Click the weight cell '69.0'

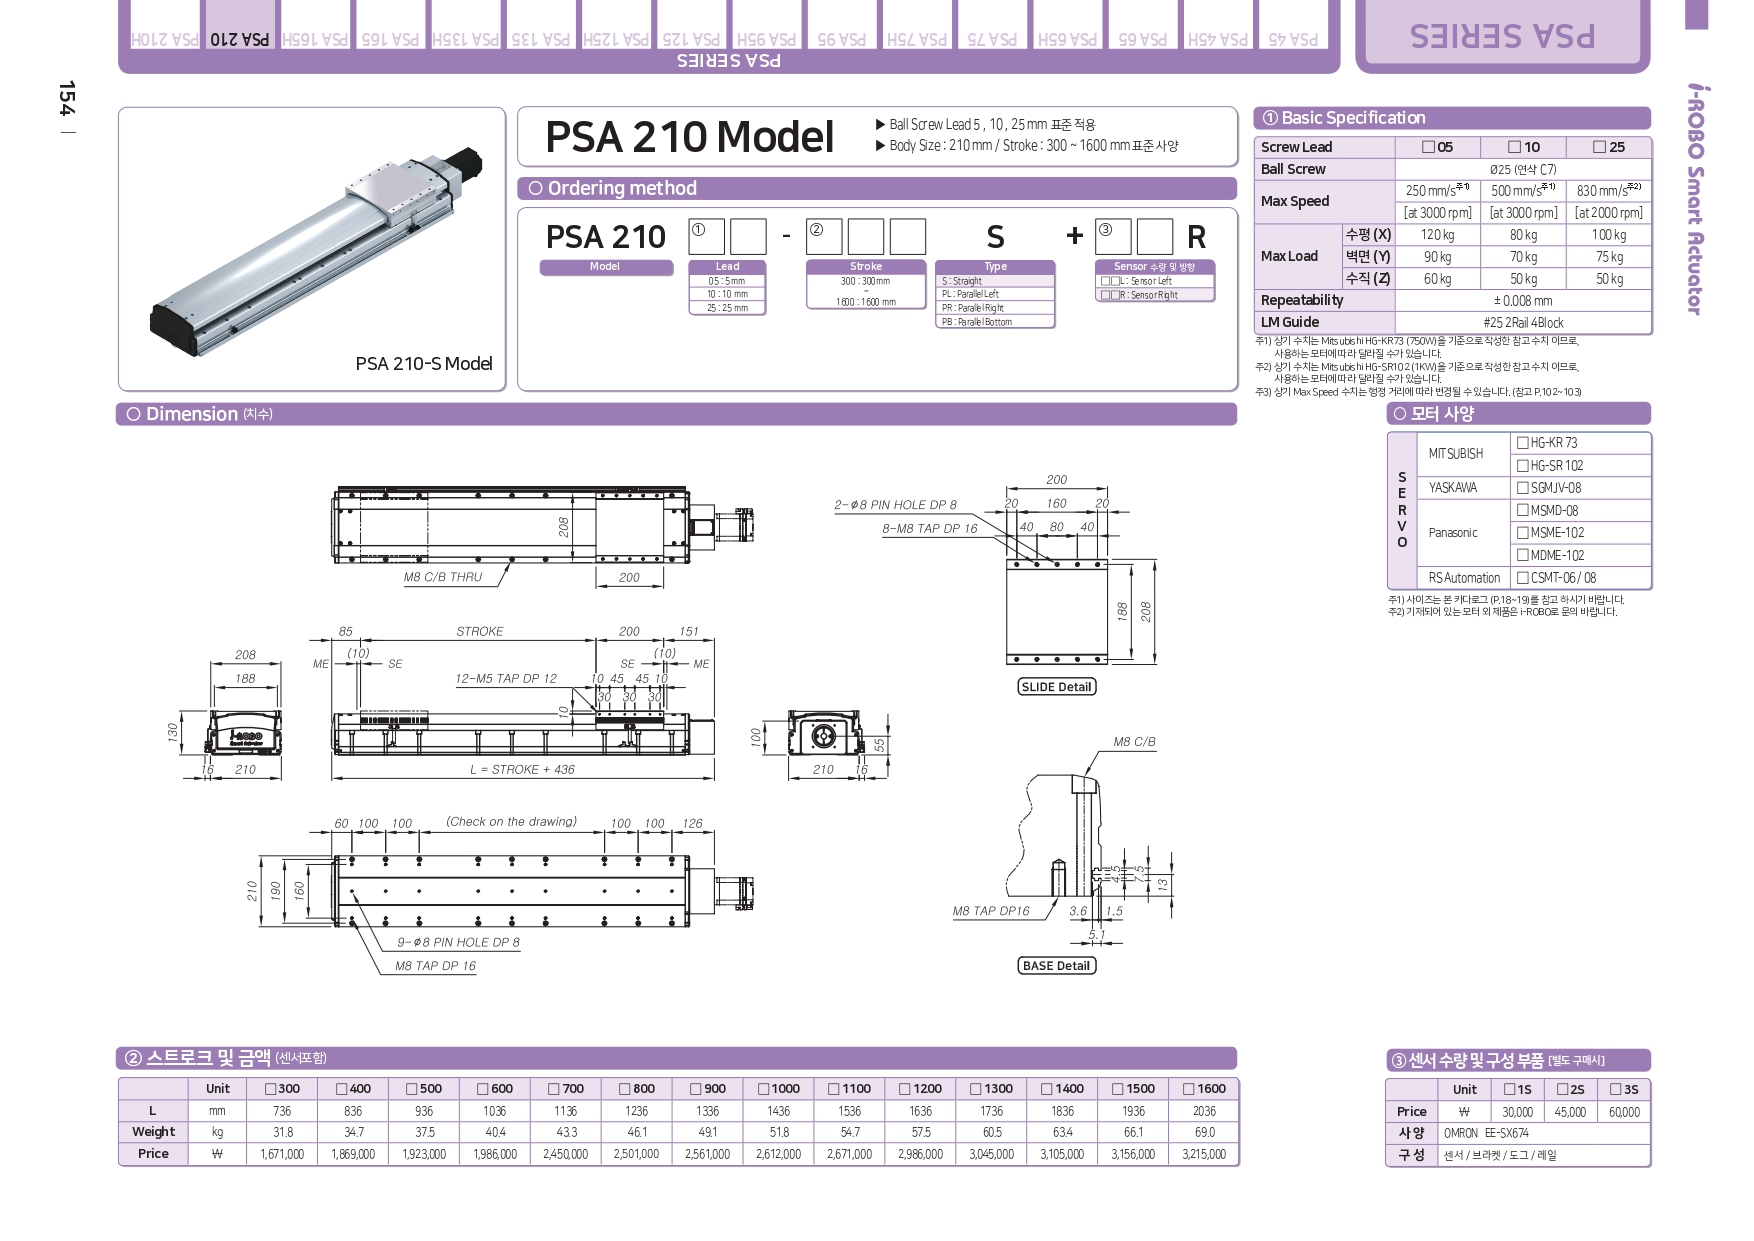point(1204,1132)
